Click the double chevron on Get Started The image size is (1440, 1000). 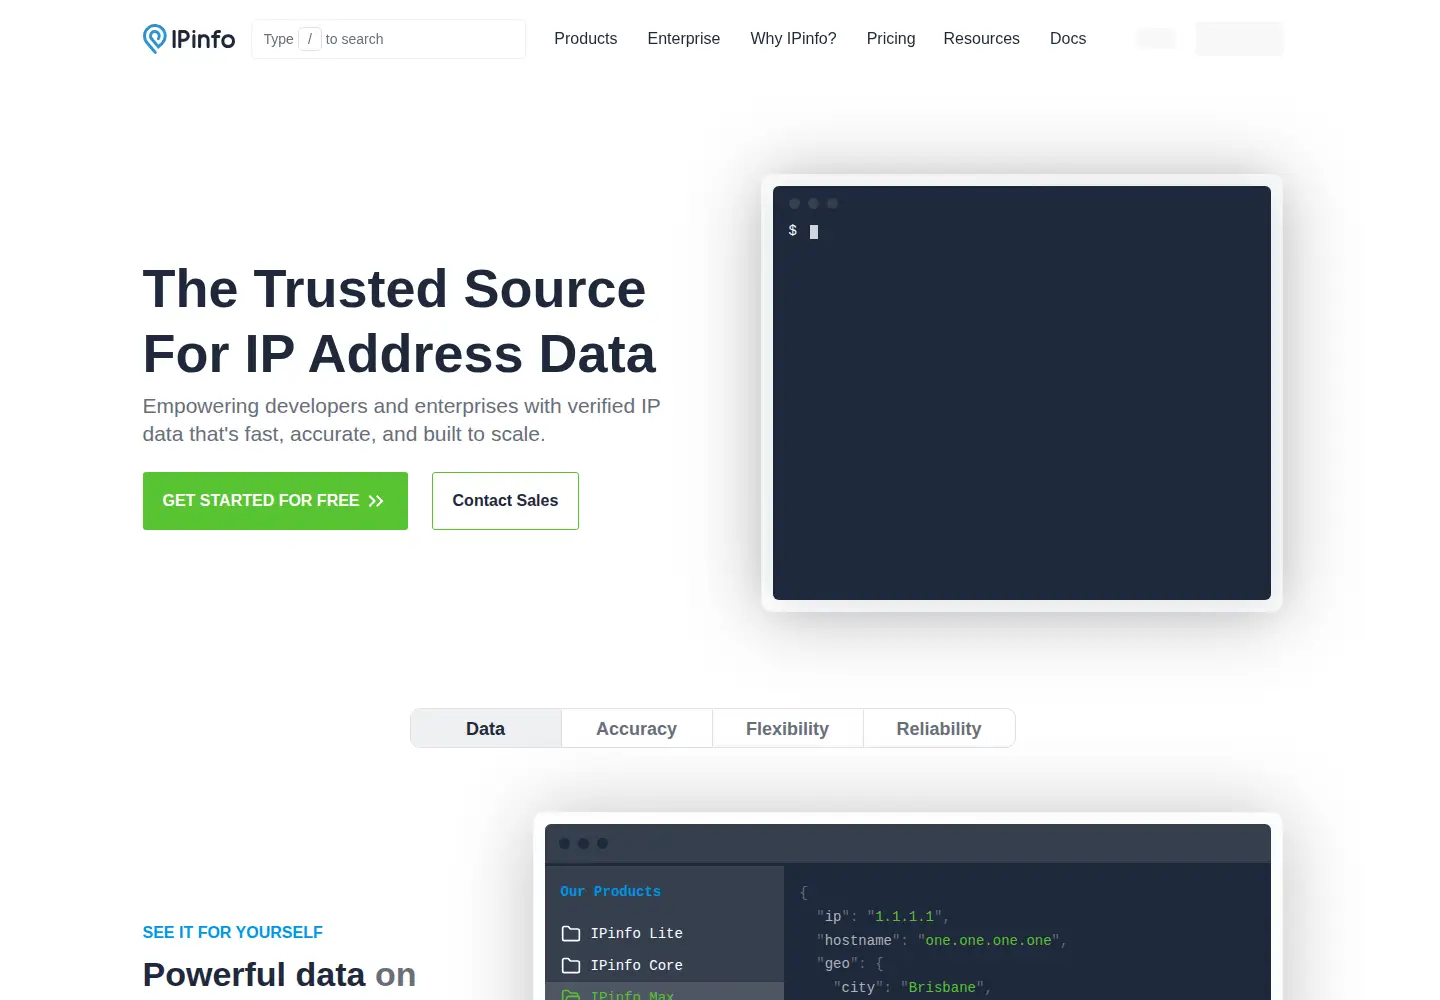(376, 501)
